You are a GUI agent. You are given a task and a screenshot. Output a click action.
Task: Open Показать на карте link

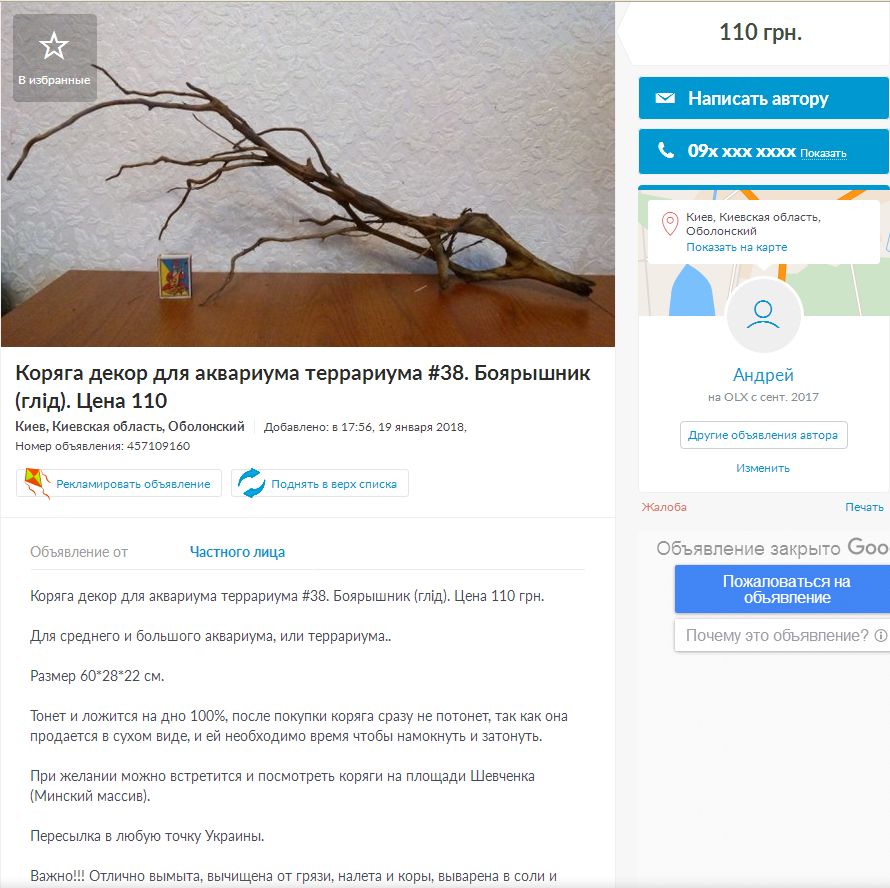click(736, 247)
